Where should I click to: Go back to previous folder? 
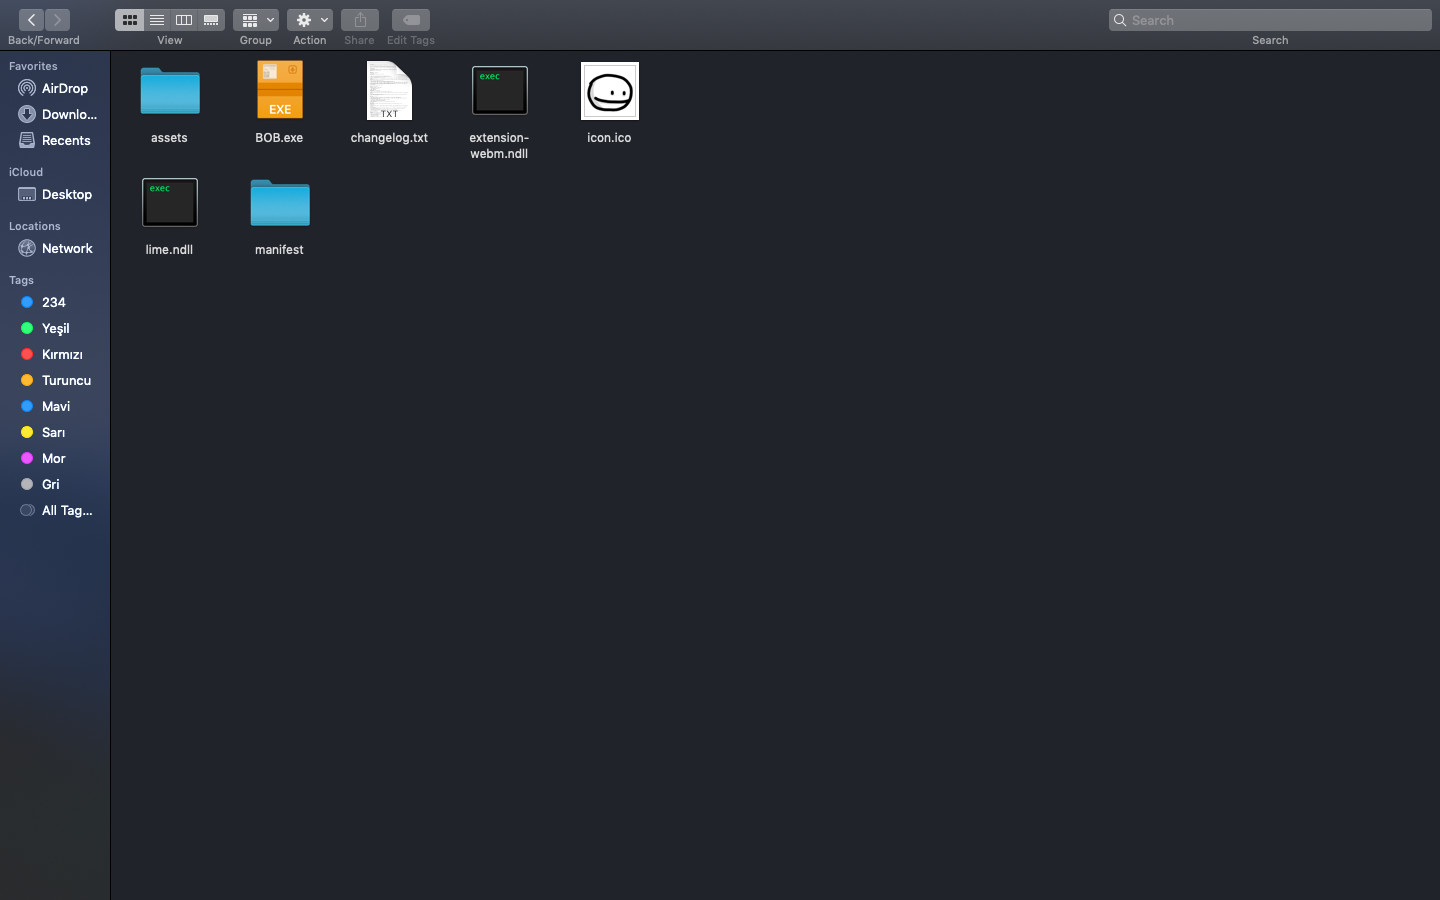point(31,20)
